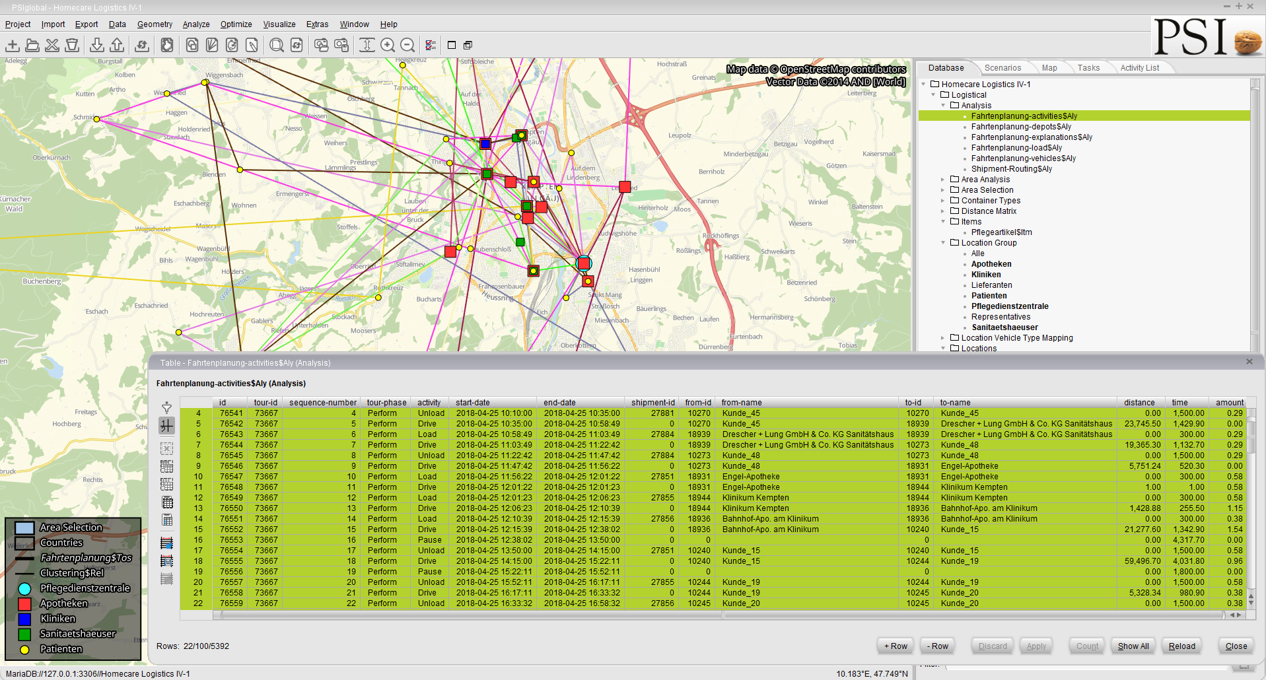
Task: Click the + Row button
Action: [x=896, y=646]
